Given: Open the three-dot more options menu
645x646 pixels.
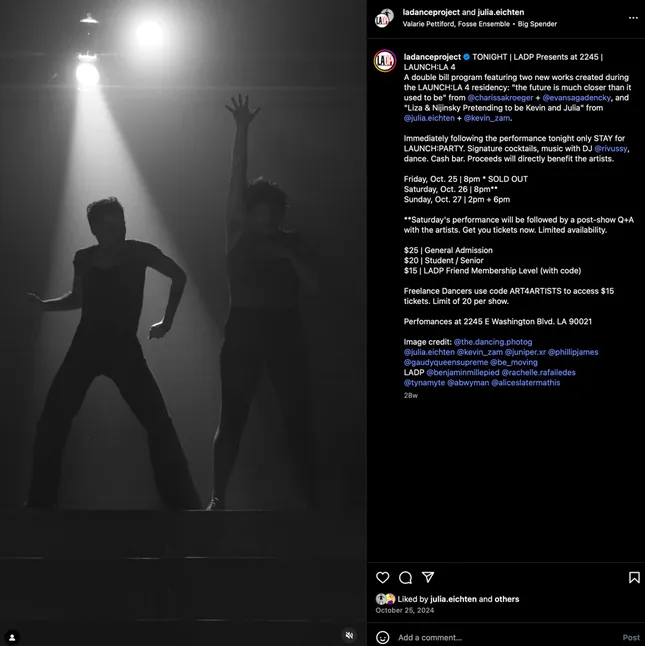Looking at the screenshot, I should tap(633, 18).
